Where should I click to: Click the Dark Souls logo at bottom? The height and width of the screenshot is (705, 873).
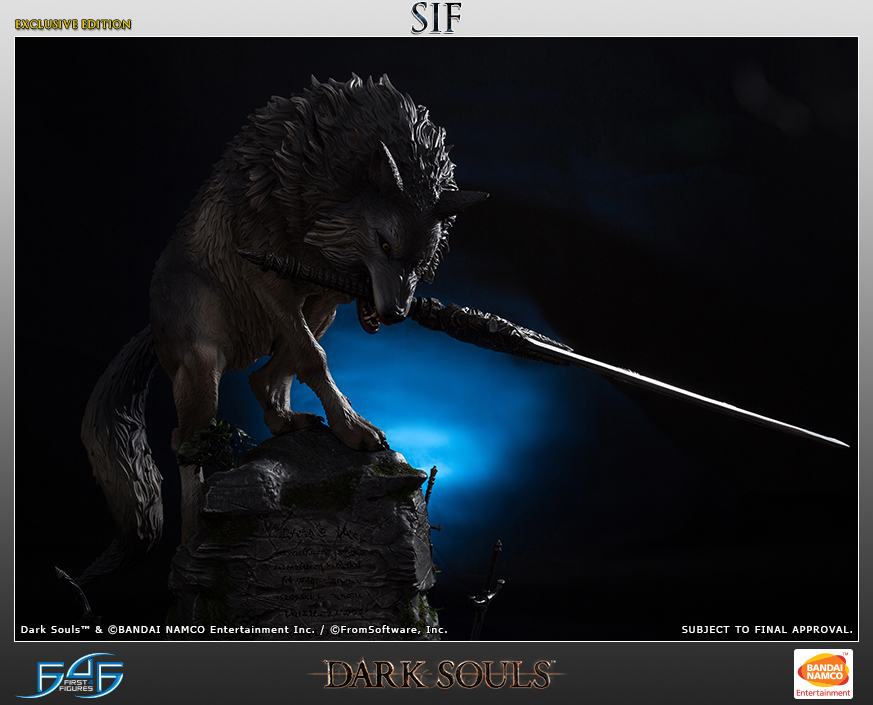(x=437, y=674)
